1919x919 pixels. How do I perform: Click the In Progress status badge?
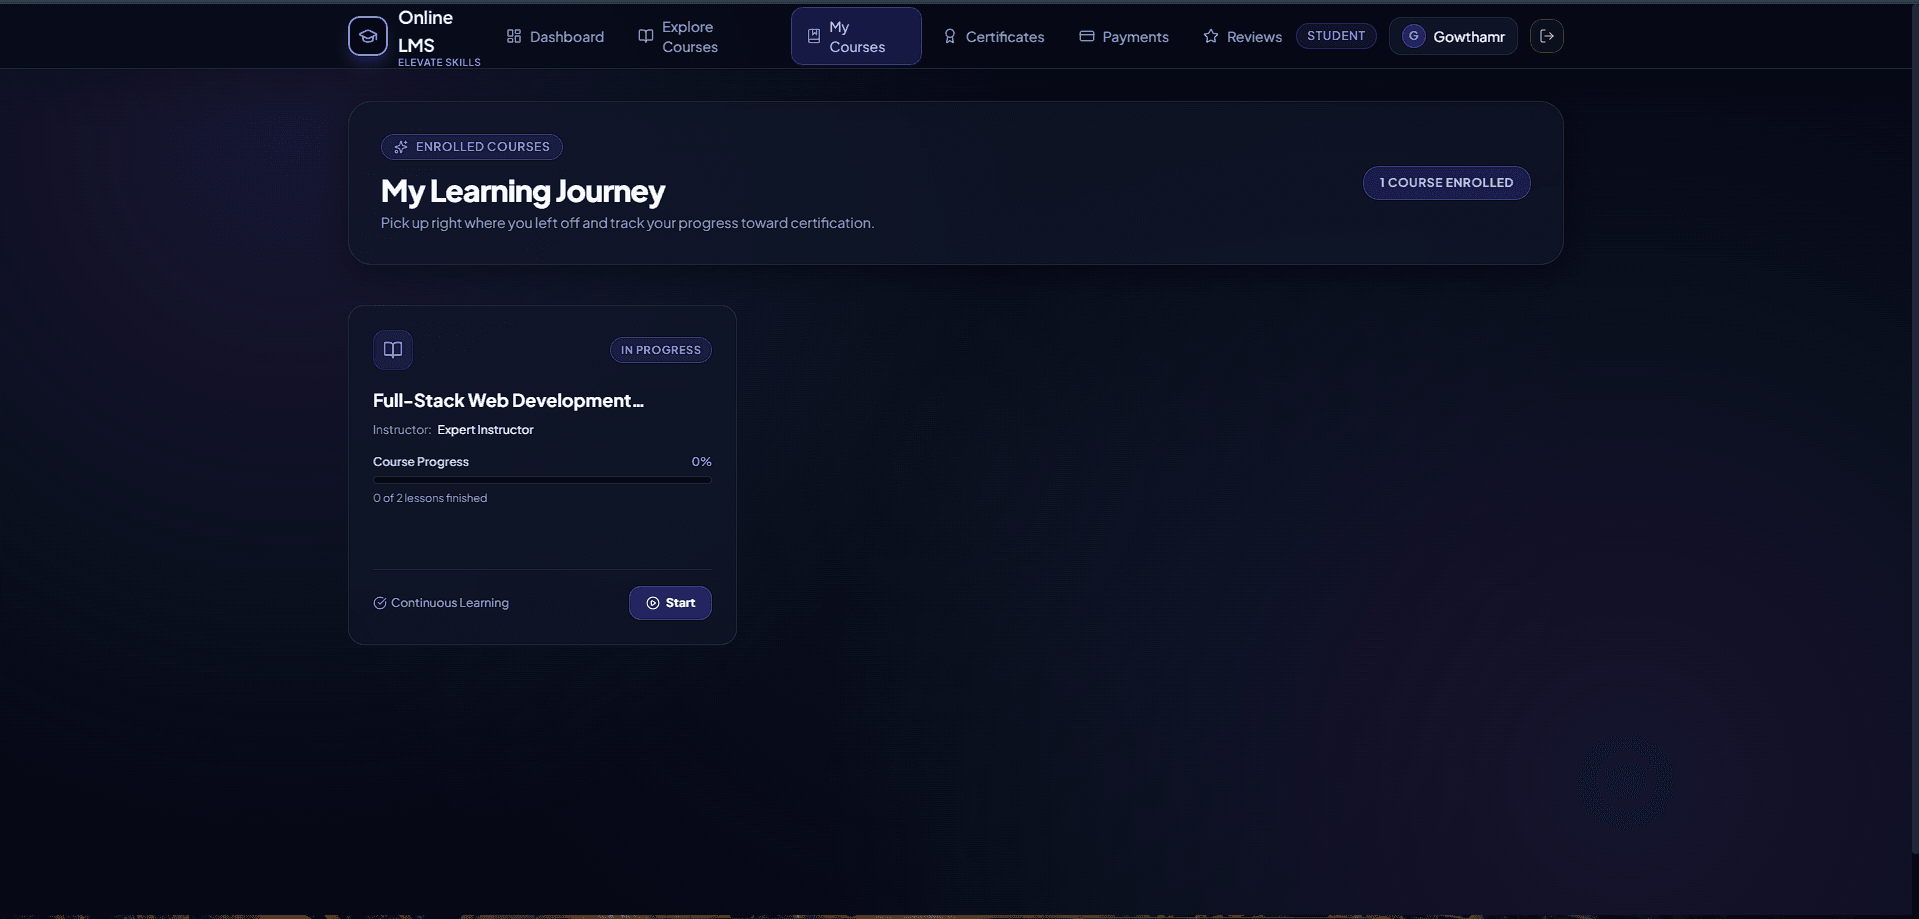pyautogui.click(x=661, y=350)
